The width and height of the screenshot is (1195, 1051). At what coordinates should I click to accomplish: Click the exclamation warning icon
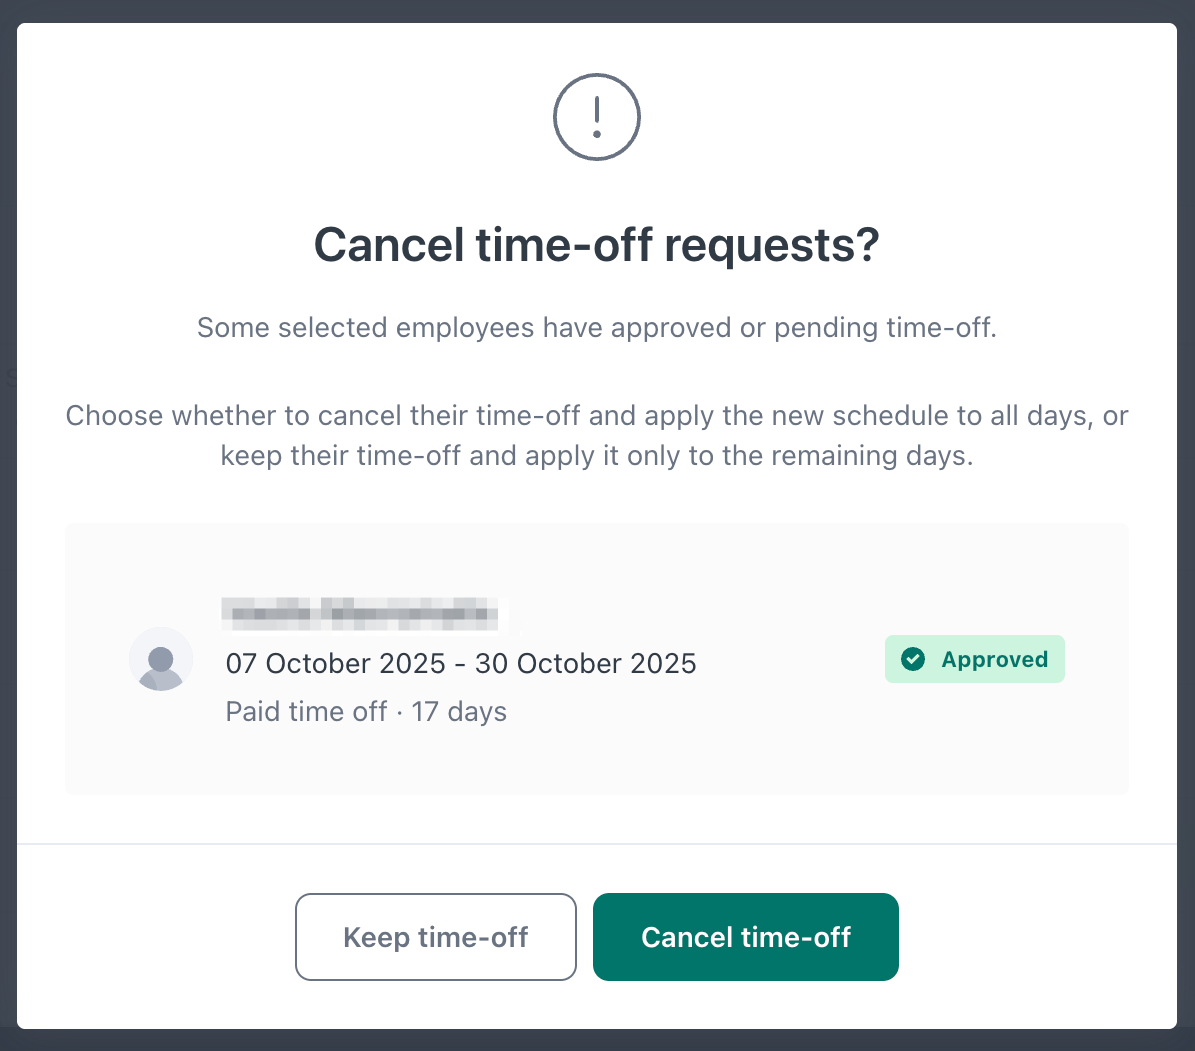597,117
